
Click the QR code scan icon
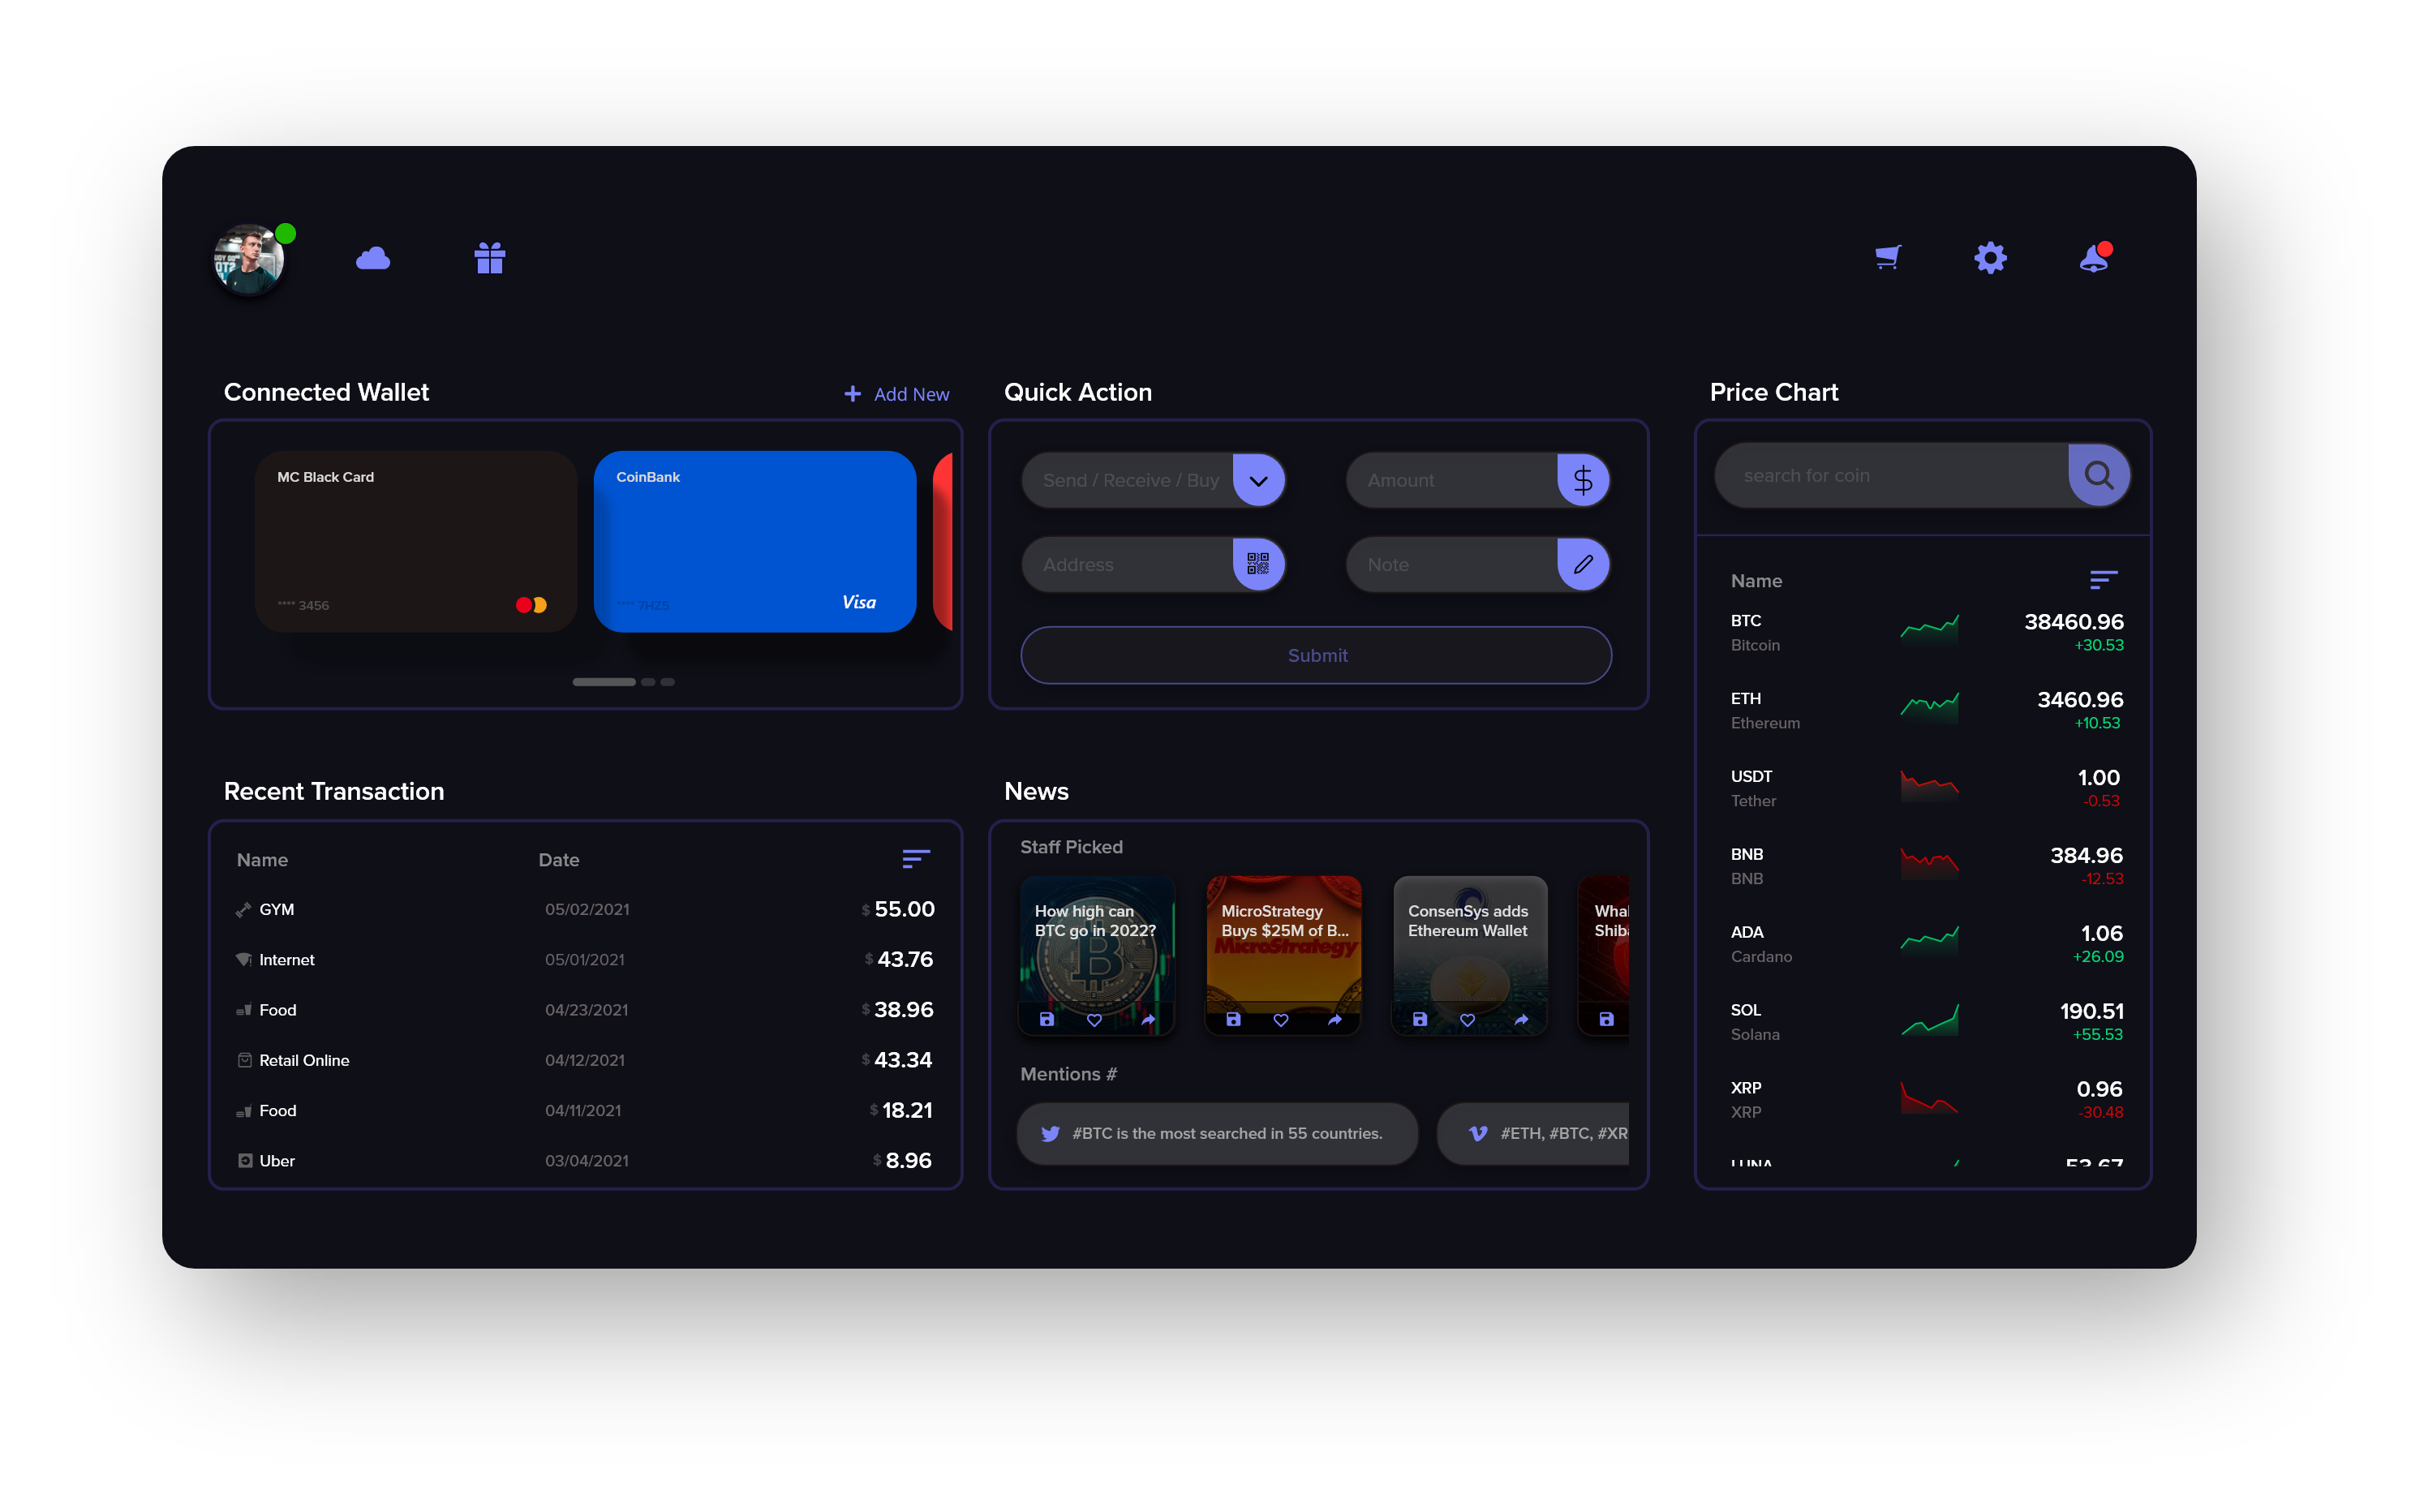coord(1258,564)
